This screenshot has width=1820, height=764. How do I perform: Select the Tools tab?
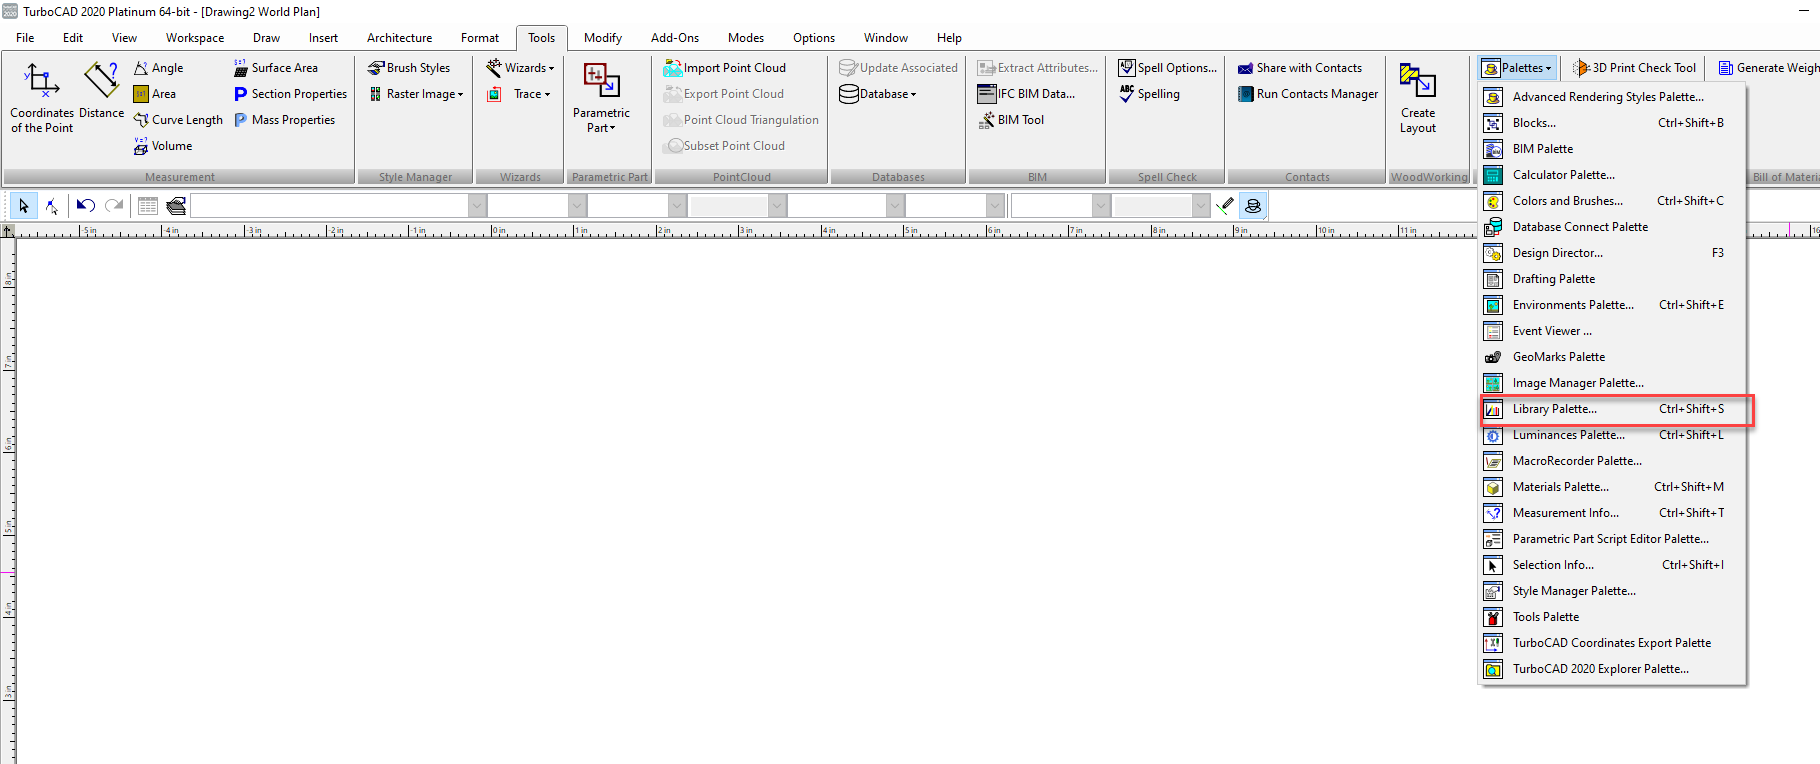coord(541,38)
